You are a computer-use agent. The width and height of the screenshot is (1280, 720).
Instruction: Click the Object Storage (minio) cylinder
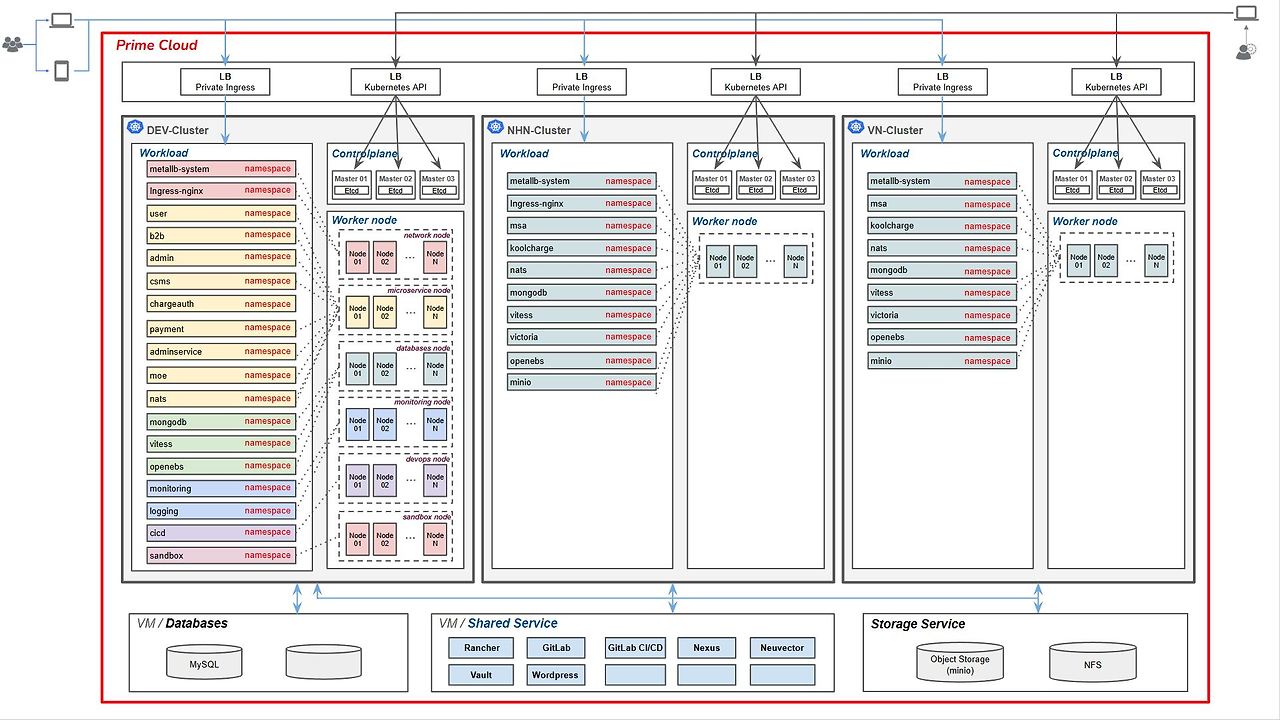[x=960, y=662]
